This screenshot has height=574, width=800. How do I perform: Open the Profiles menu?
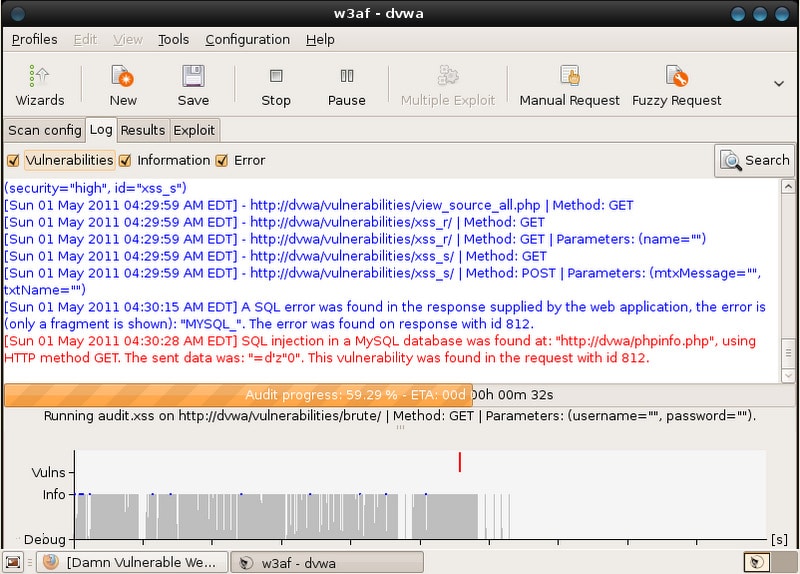pyautogui.click(x=34, y=39)
